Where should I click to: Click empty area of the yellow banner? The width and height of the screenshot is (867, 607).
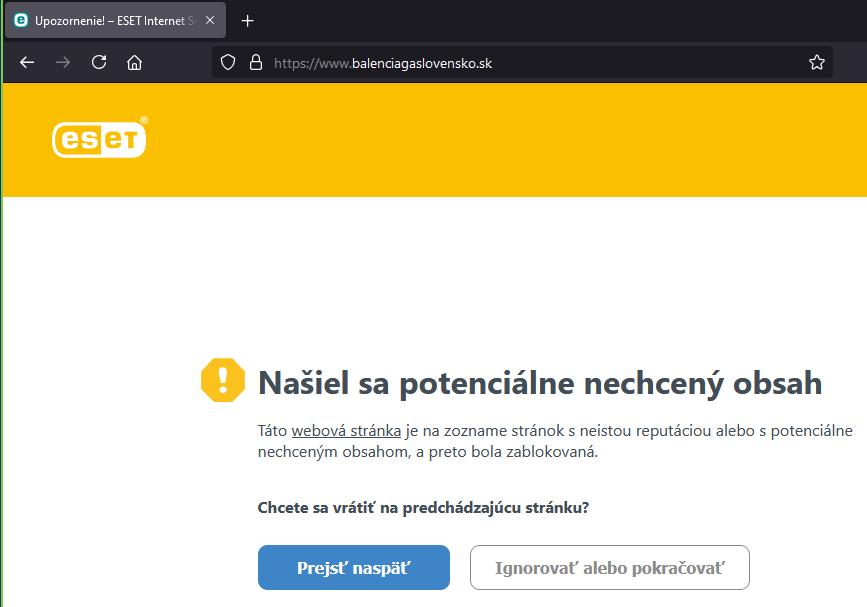tap(500, 140)
